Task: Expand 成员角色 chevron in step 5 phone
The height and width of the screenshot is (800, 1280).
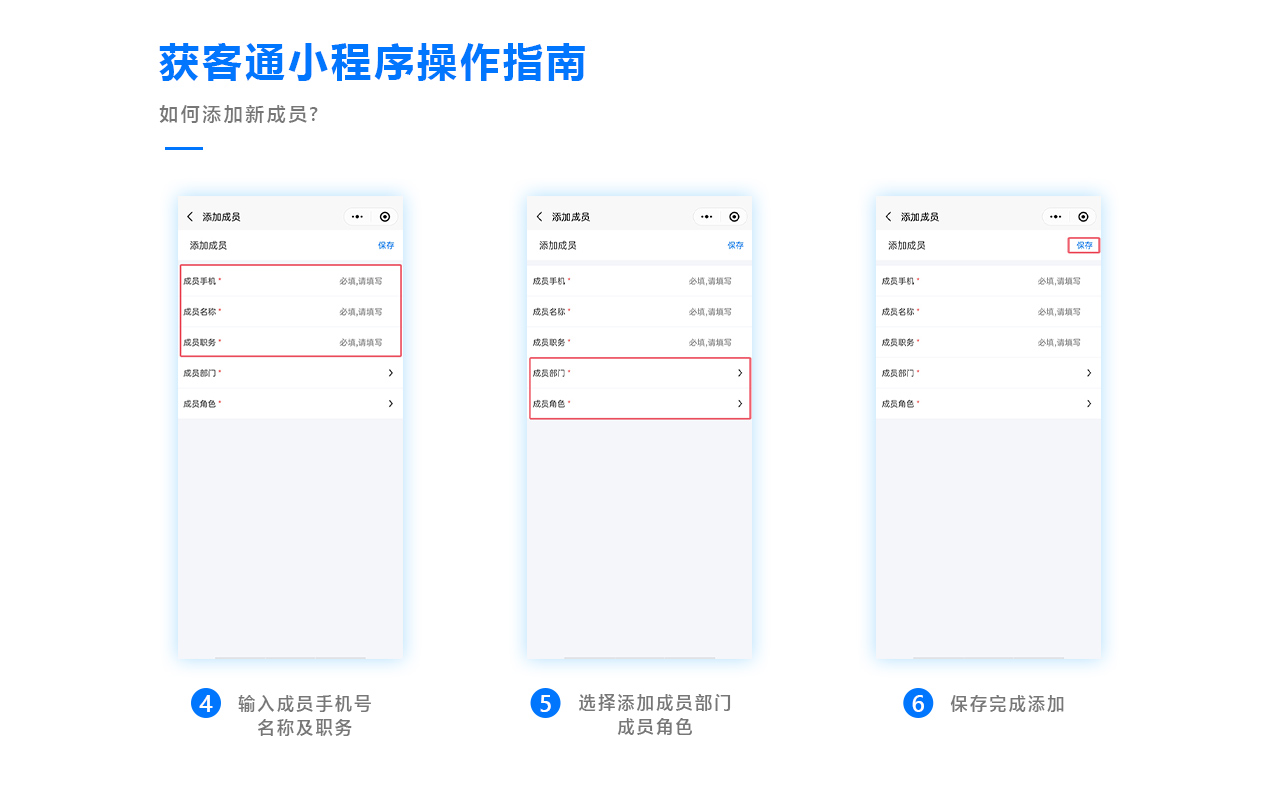Action: [740, 404]
